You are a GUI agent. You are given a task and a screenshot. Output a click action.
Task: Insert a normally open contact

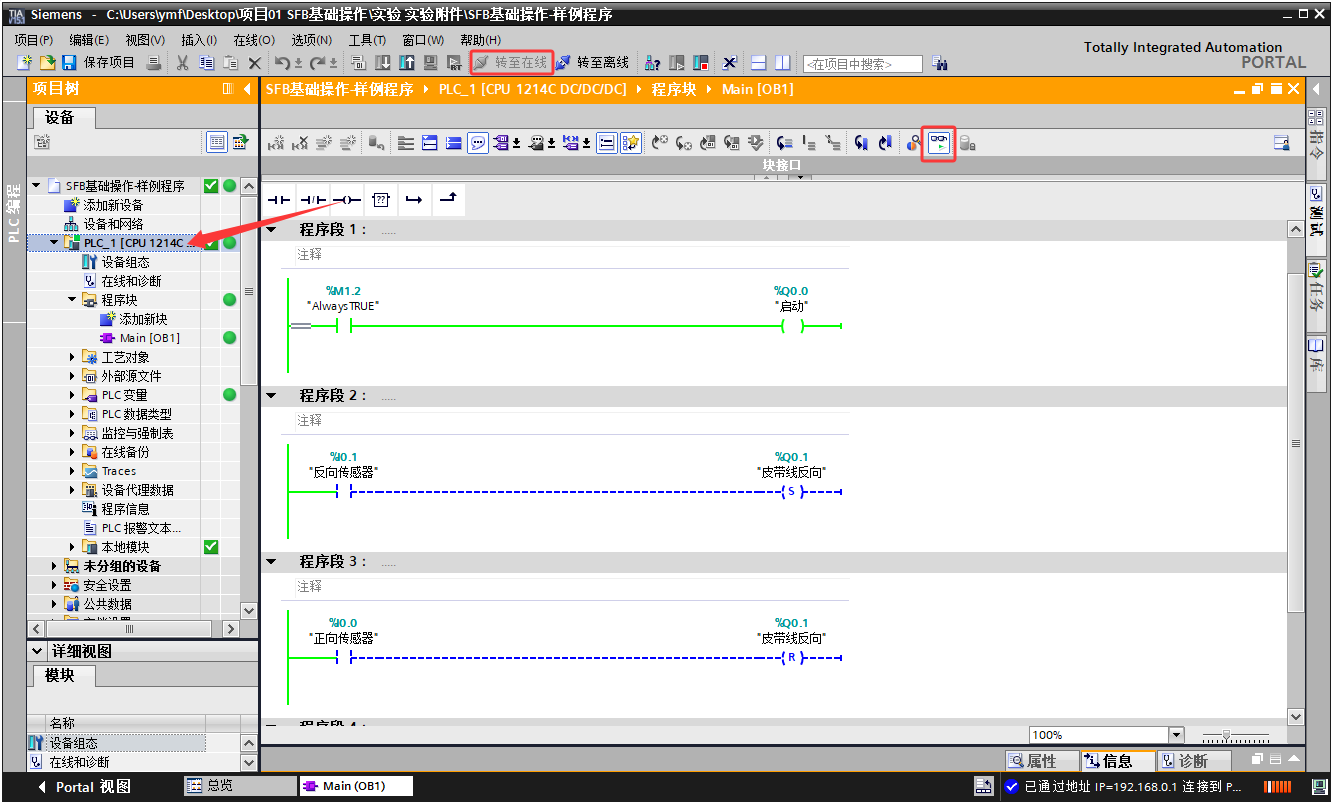click(279, 200)
